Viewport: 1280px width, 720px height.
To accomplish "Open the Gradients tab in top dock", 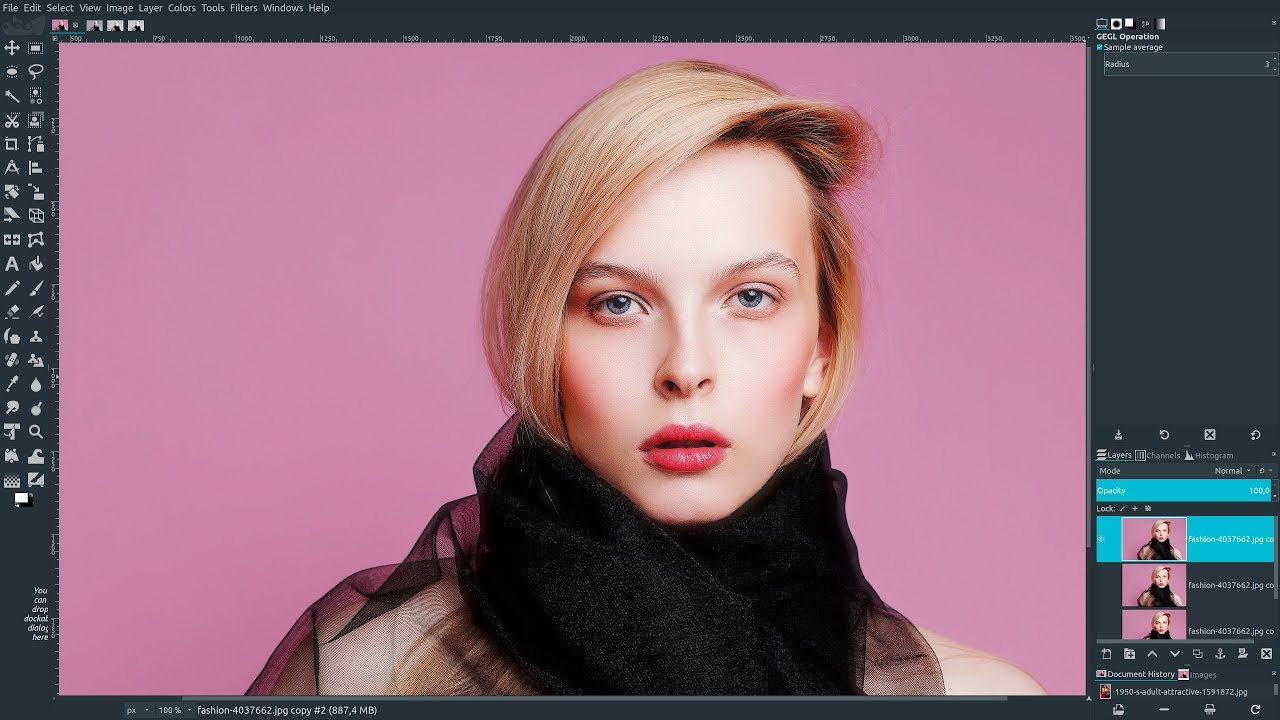I will click(x=1159, y=23).
